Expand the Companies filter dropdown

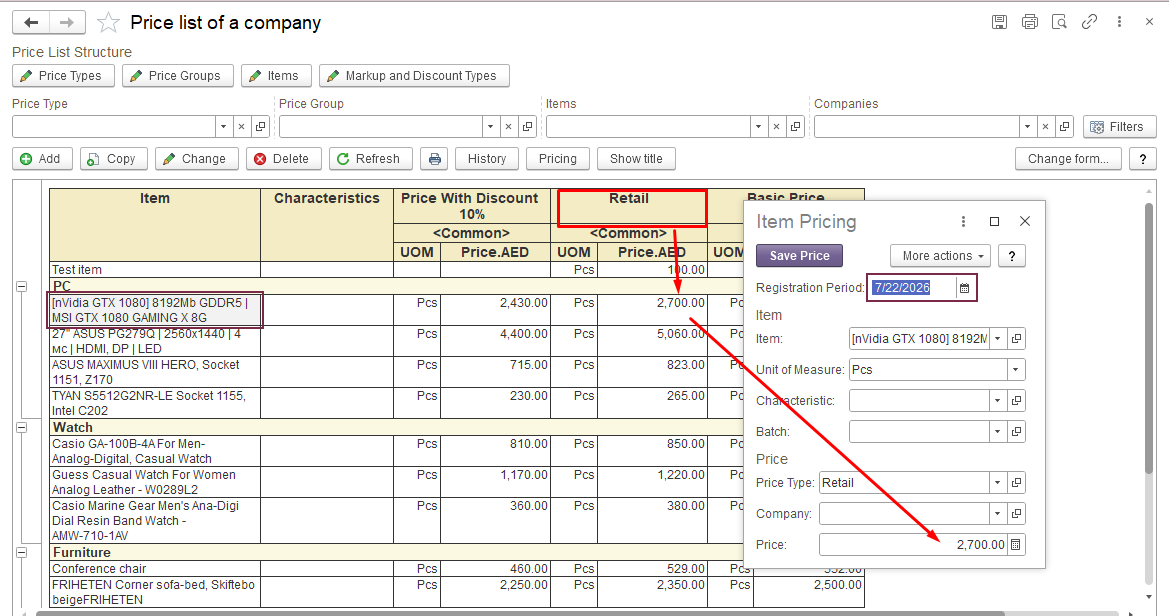1027,127
